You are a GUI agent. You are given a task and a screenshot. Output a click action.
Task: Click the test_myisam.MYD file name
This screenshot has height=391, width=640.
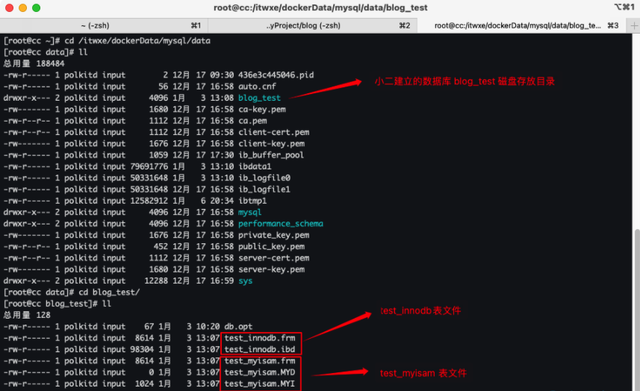point(260,372)
